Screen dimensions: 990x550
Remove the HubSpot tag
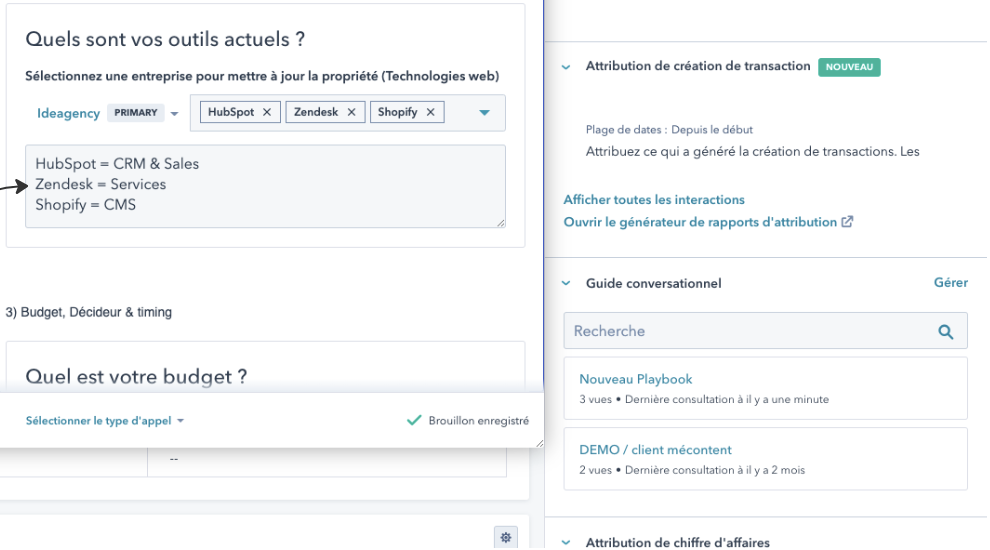coord(266,112)
